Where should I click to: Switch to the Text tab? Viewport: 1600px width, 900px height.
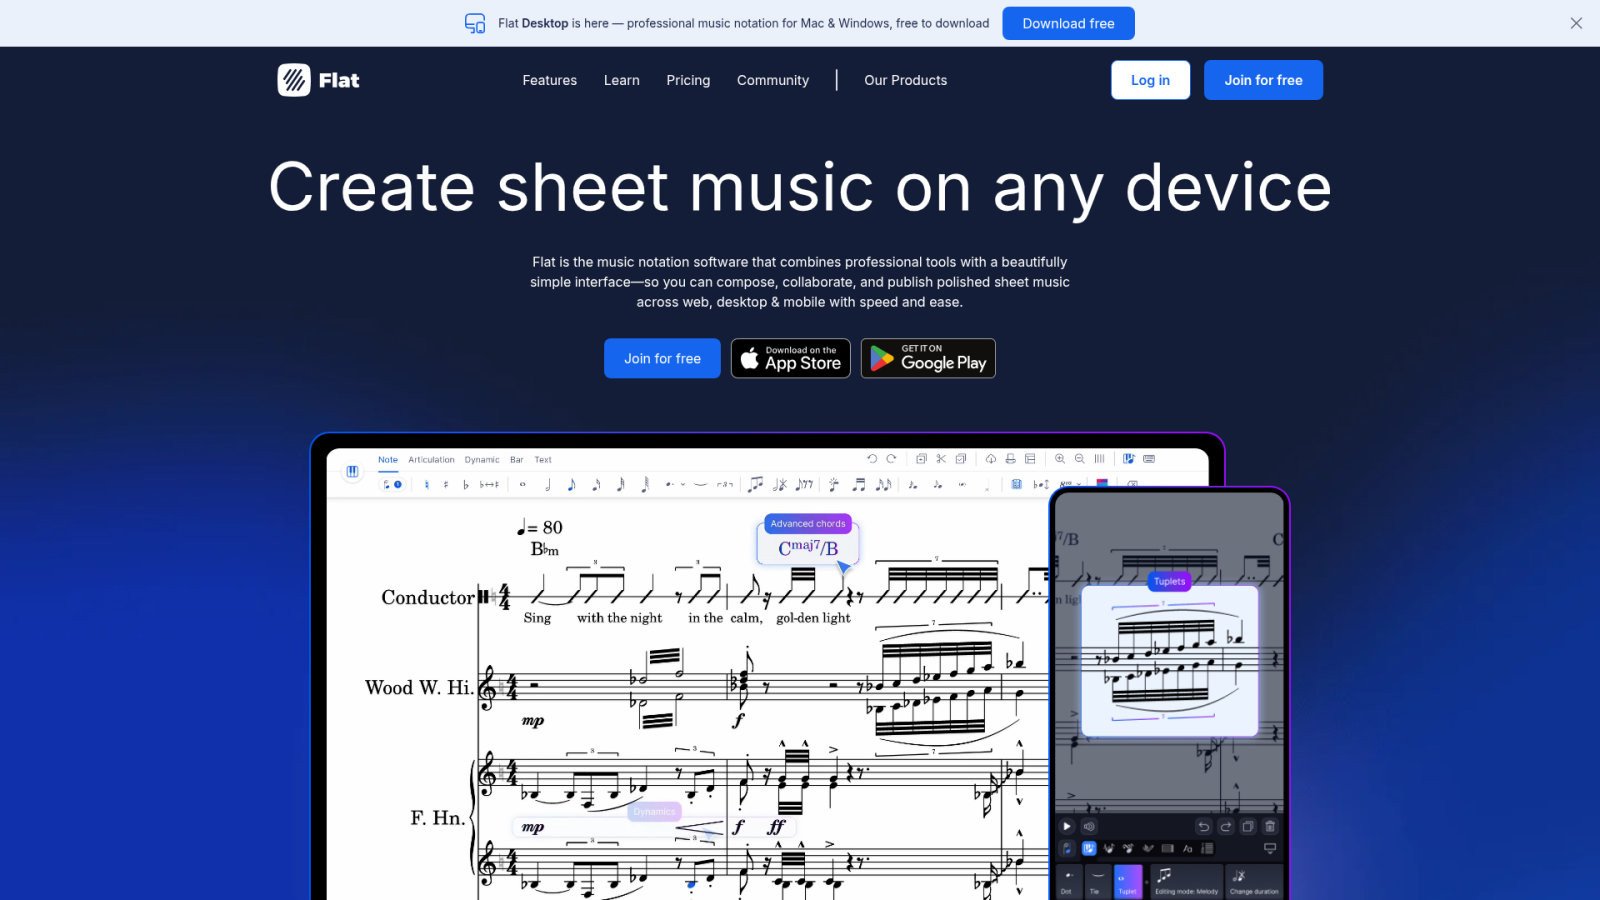(x=543, y=460)
